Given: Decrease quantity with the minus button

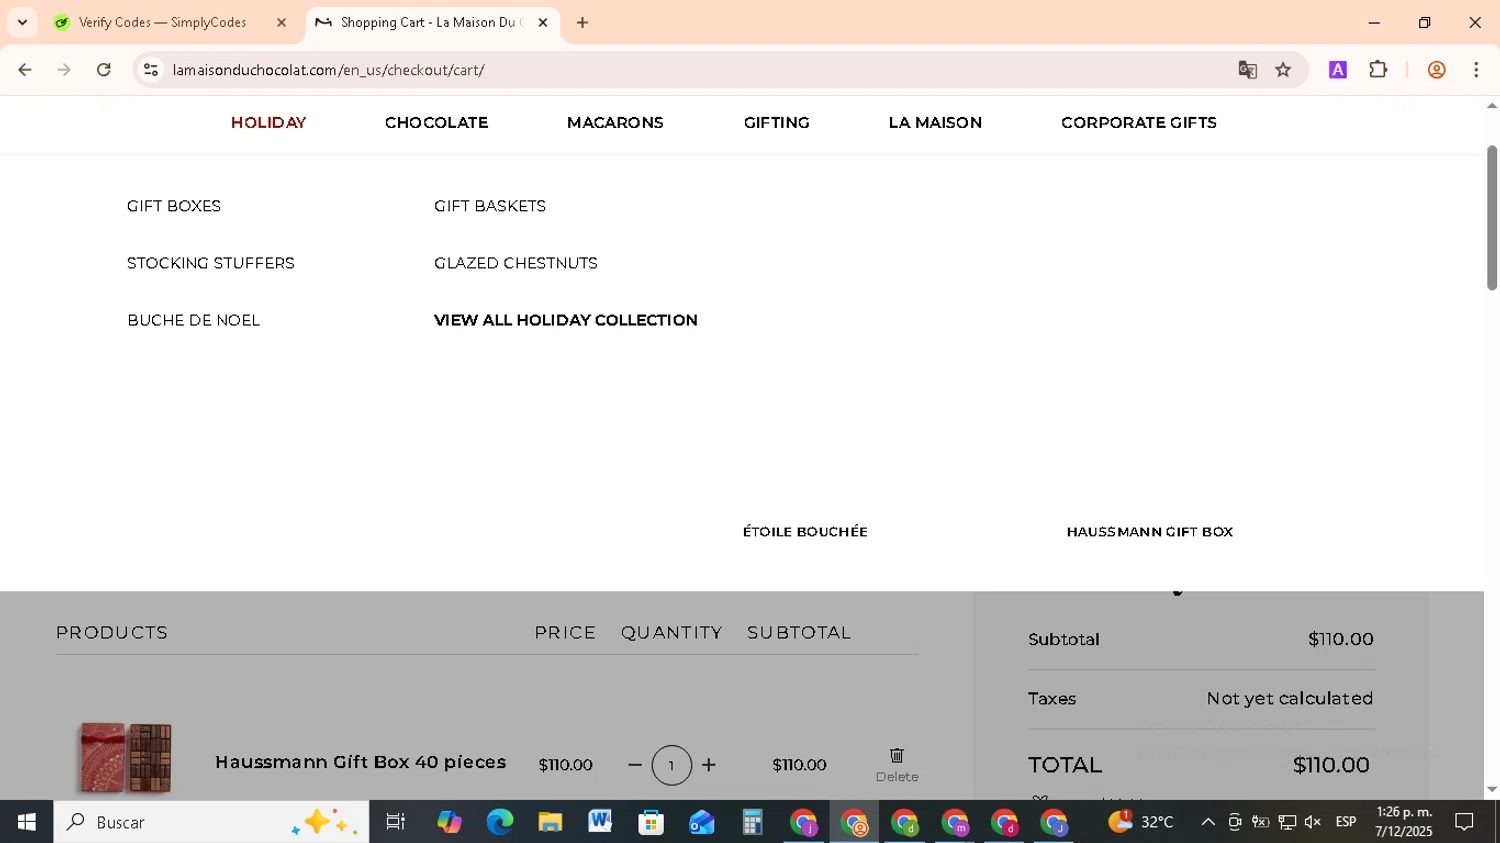Looking at the screenshot, I should tap(635, 765).
